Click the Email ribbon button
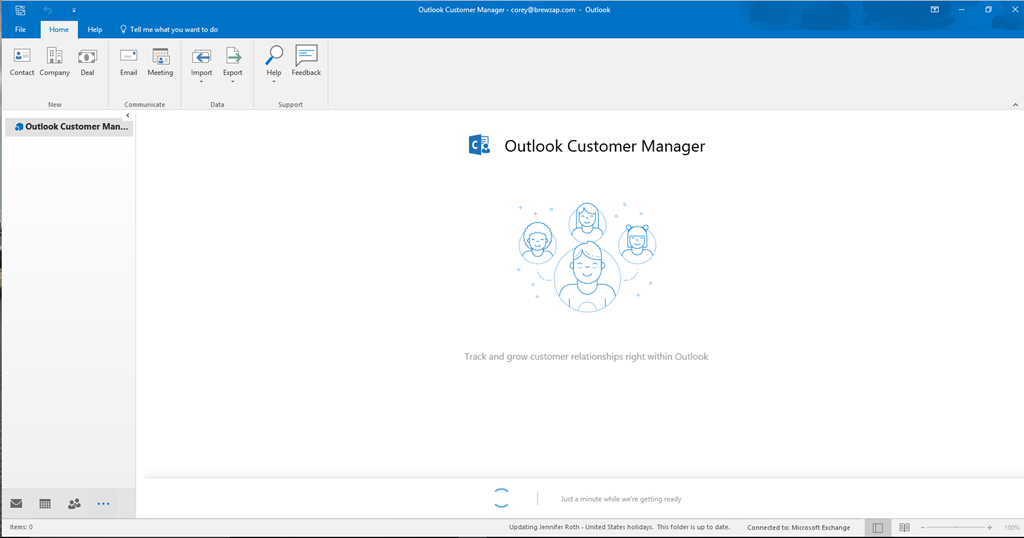The height and width of the screenshot is (538, 1024). point(128,63)
